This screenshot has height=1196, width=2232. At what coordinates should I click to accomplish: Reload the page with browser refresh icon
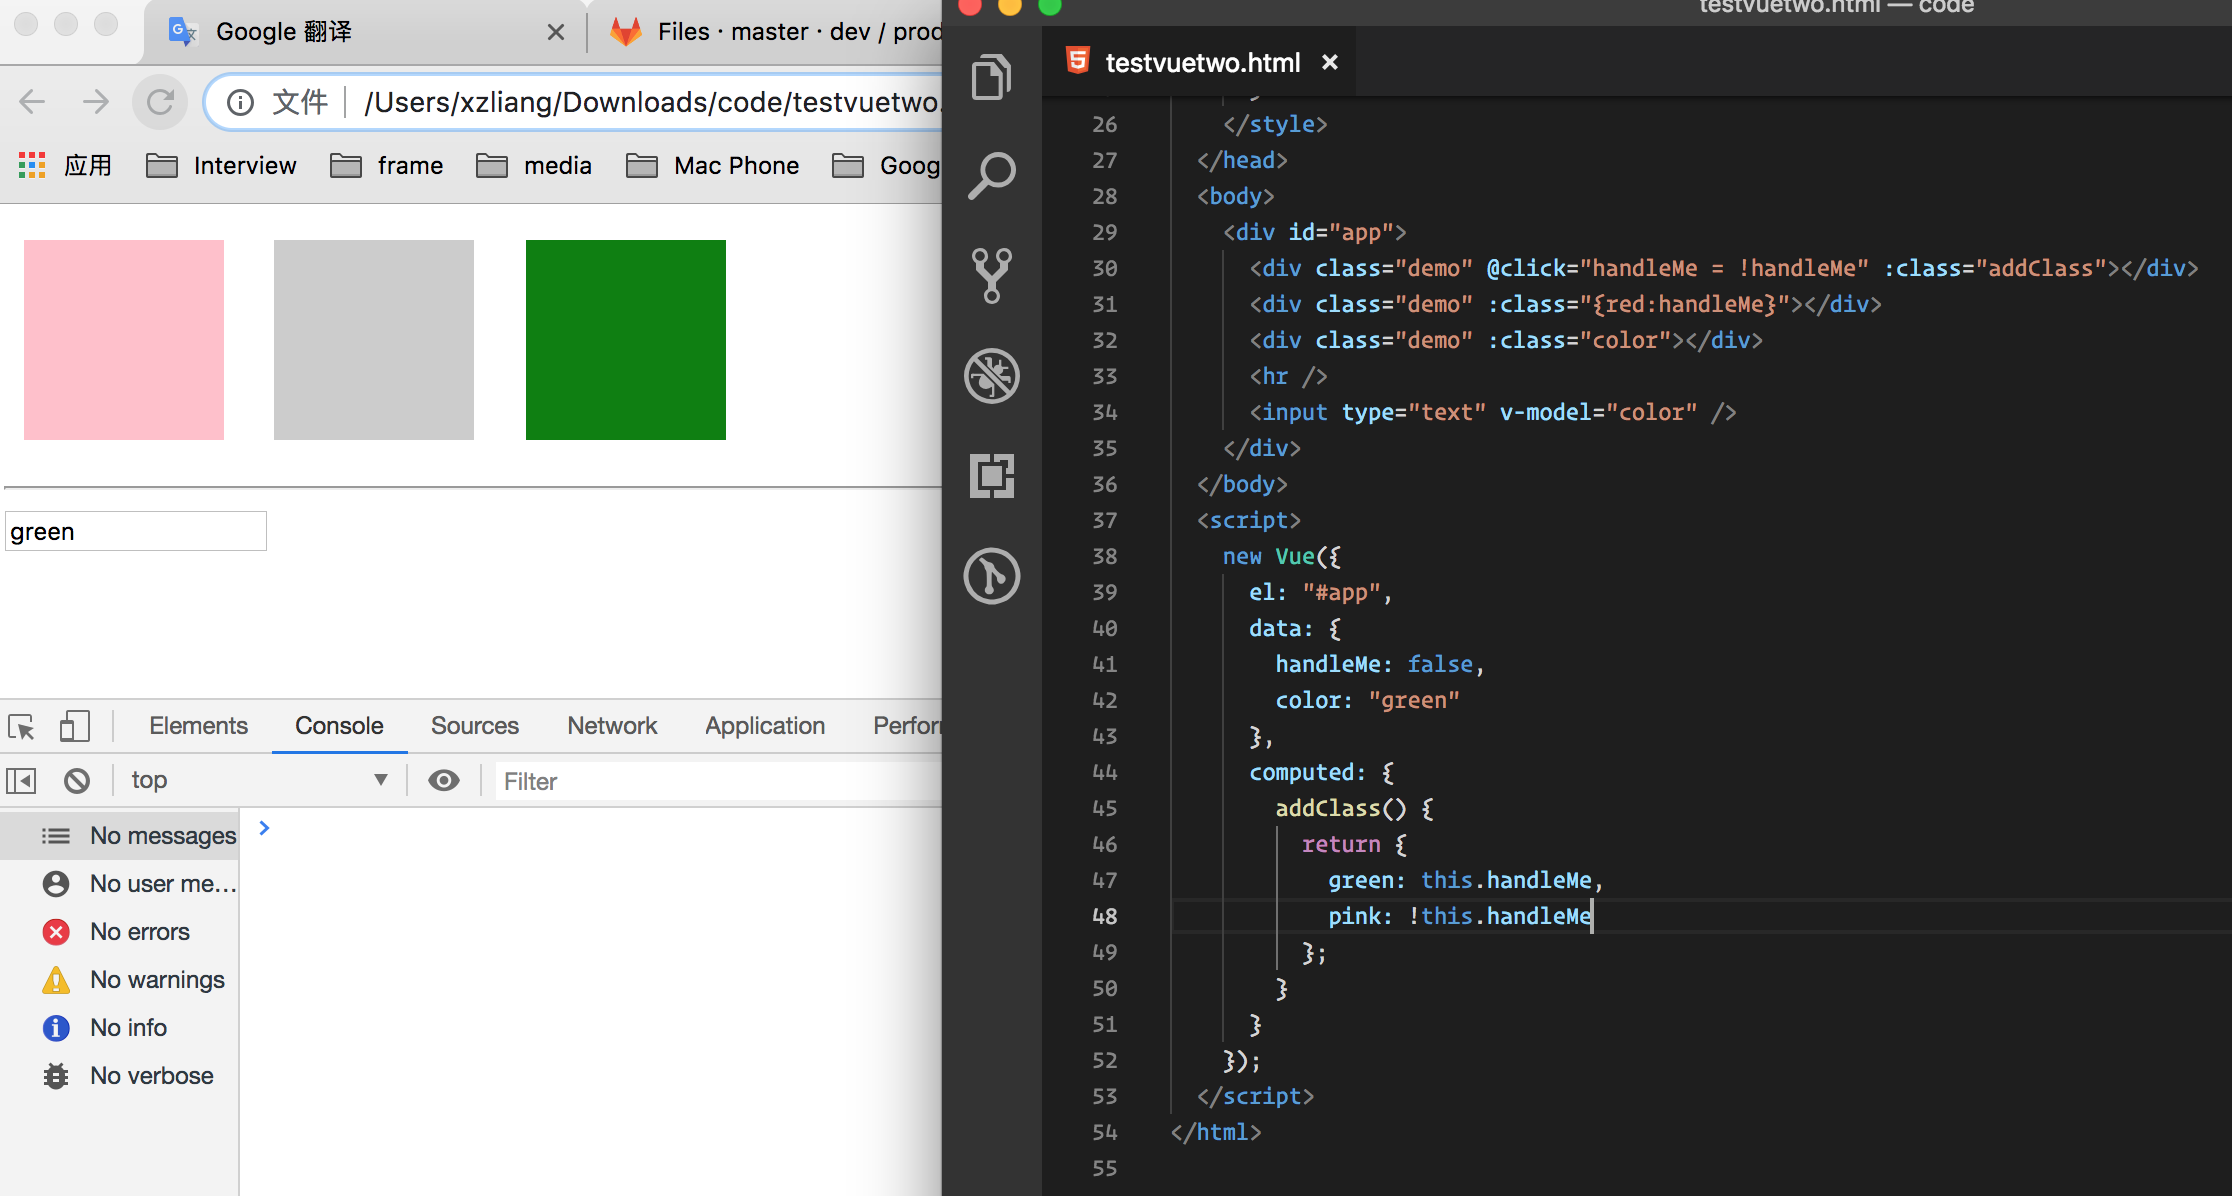pyautogui.click(x=160, y=102)
